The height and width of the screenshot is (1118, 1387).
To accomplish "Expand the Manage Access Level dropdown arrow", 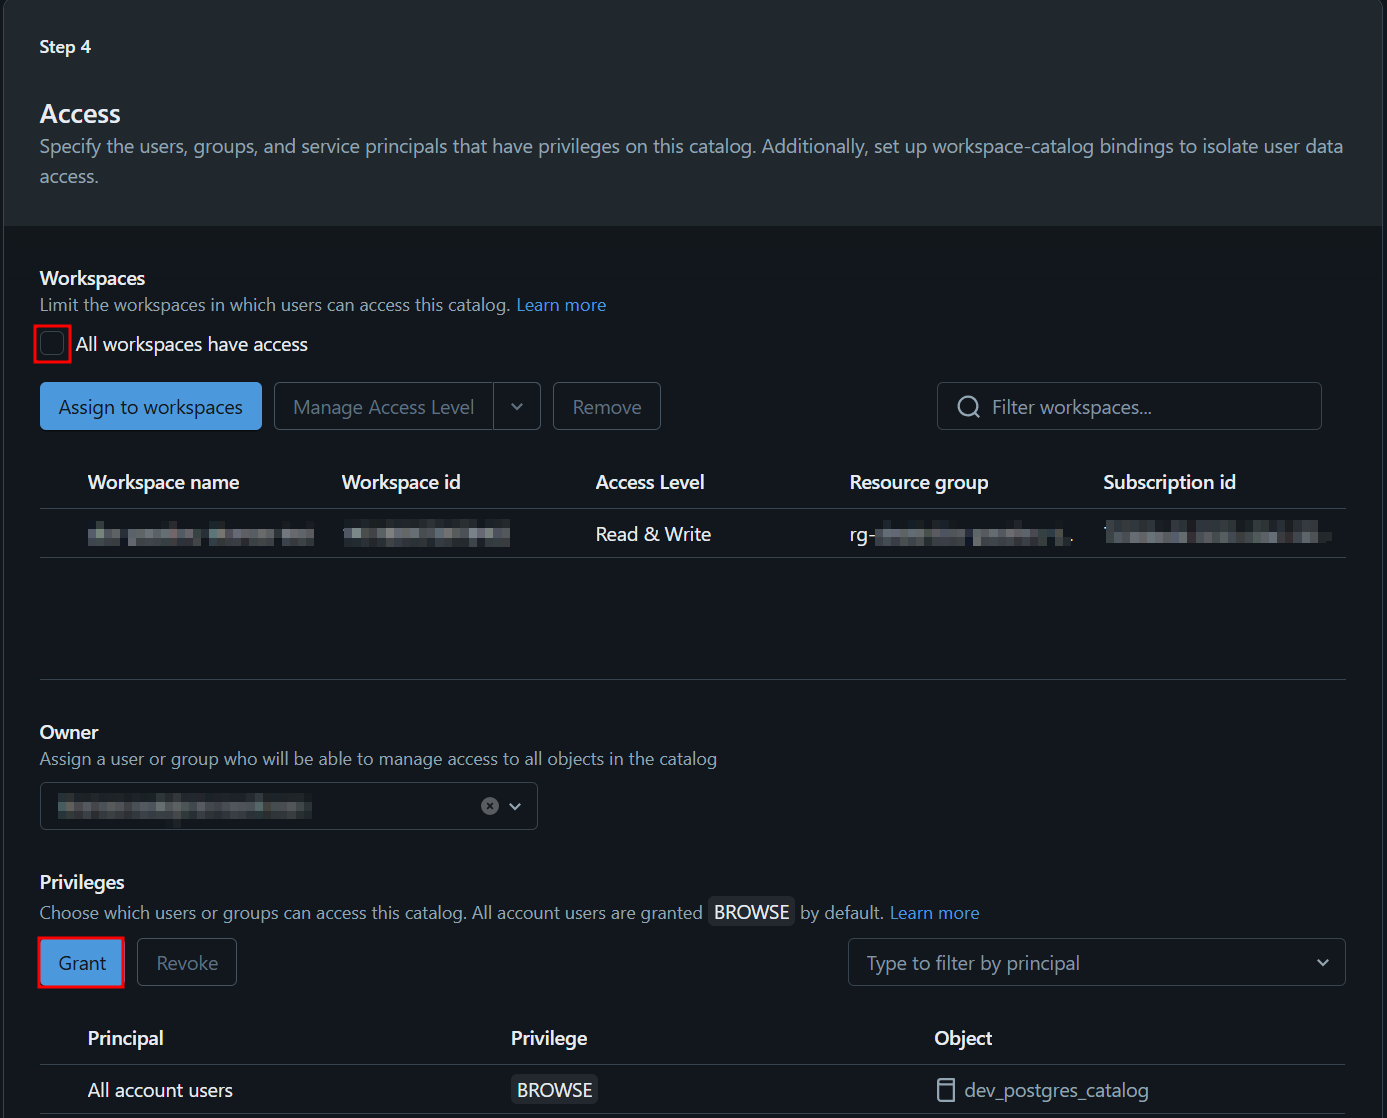I will (517, 407).
